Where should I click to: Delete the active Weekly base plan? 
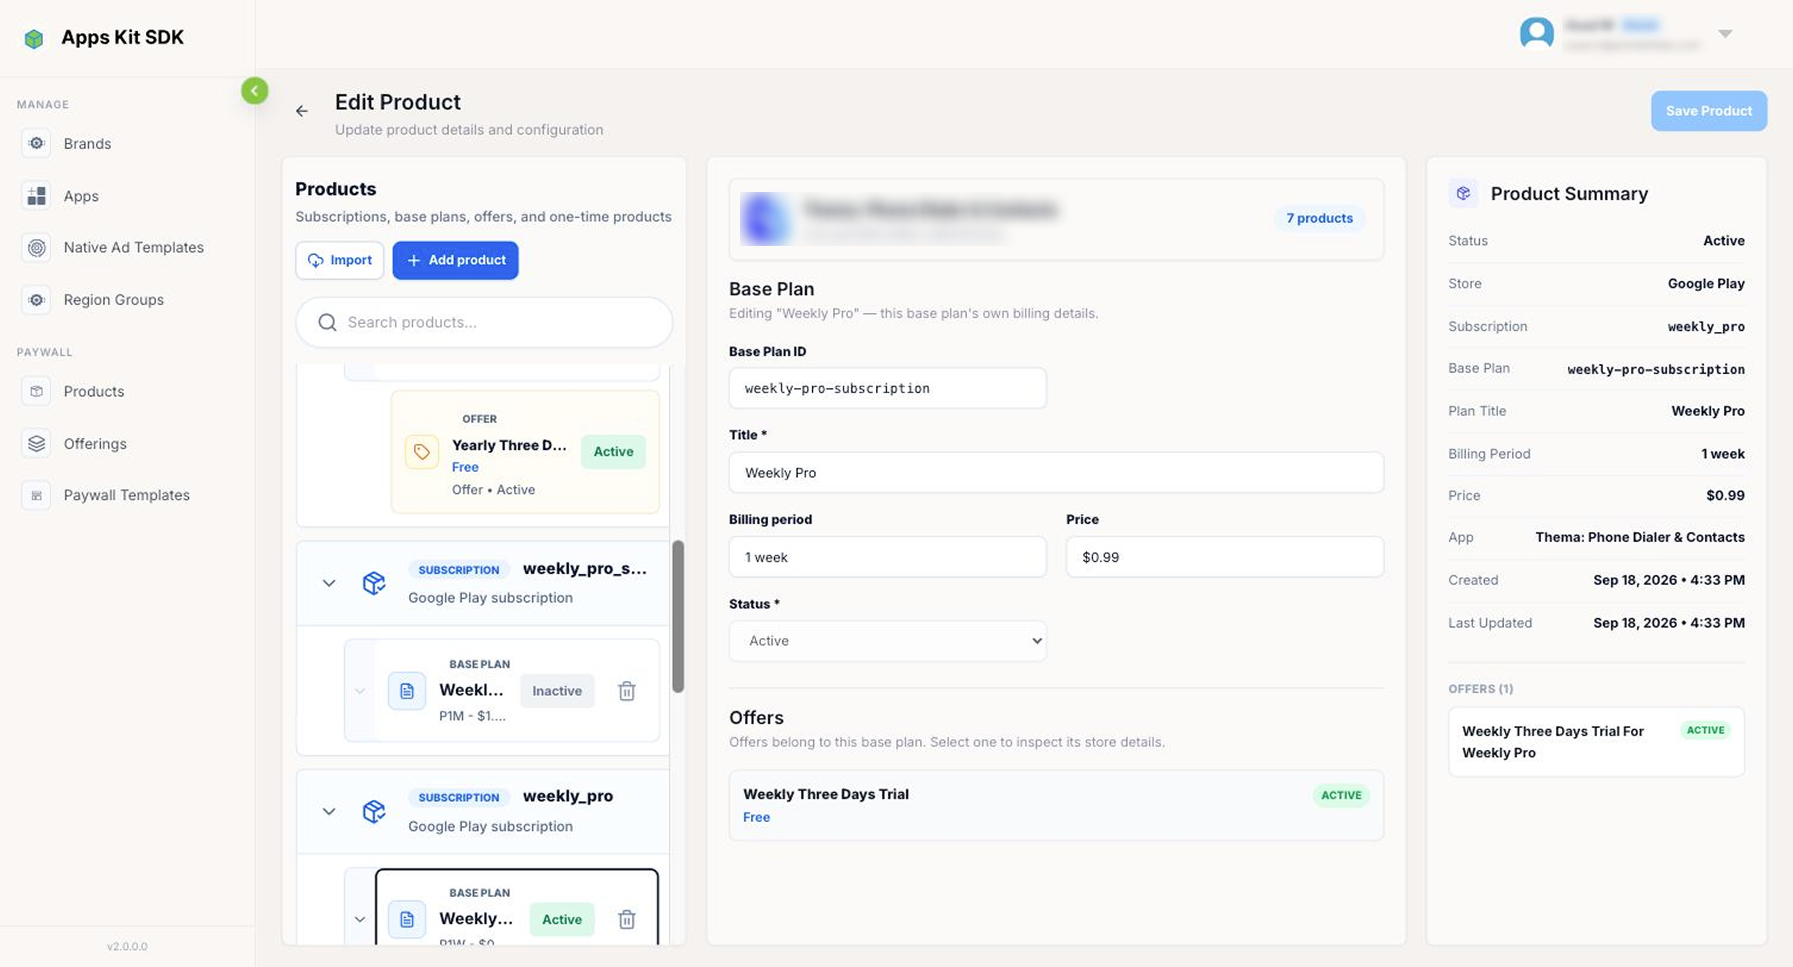tap(627, 919)
